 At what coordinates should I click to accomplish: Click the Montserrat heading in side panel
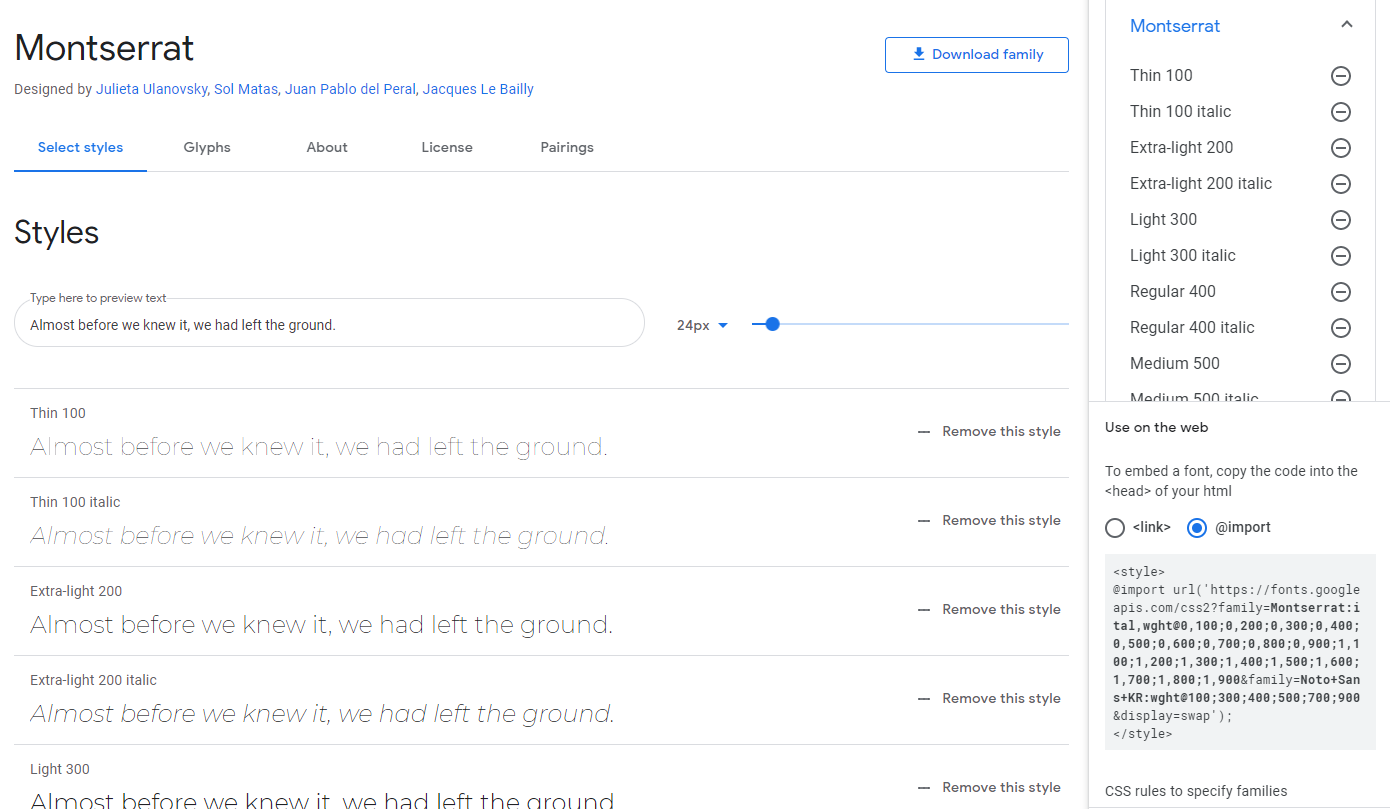(1175, 26)
